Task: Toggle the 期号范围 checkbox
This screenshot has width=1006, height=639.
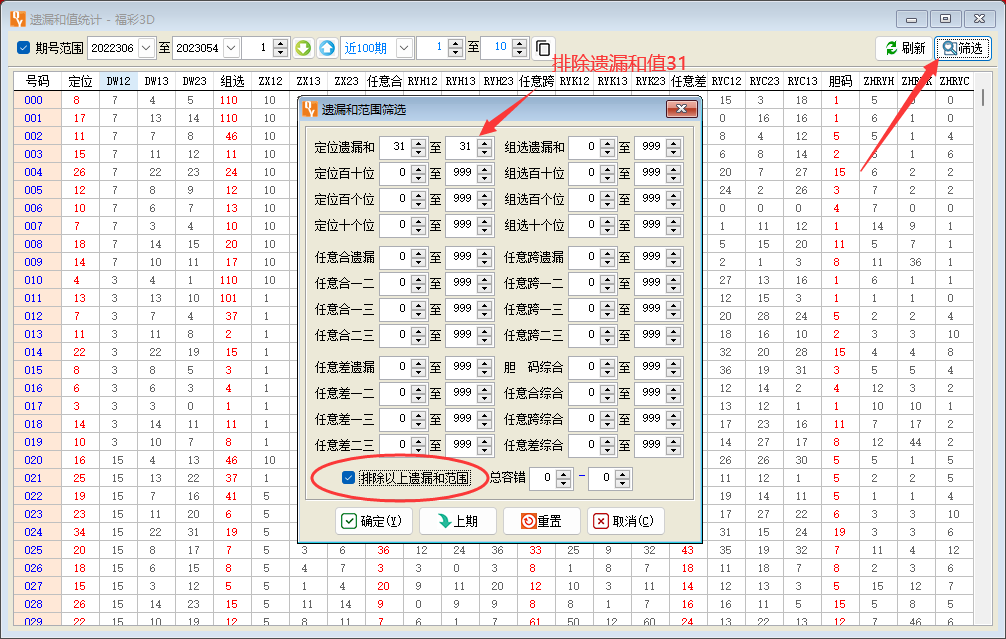Action: point(24,47)
